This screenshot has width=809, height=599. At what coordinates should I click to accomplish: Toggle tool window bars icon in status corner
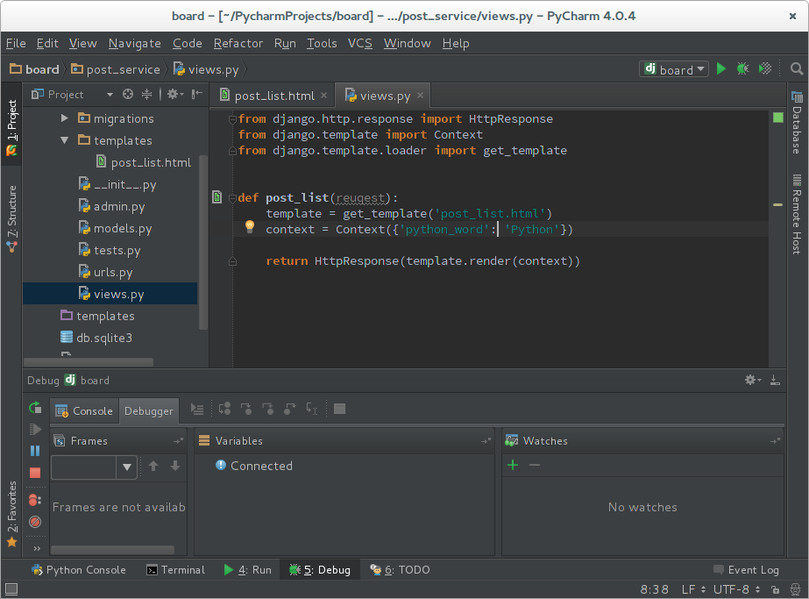pyautogui.click(x=11, y=589)
